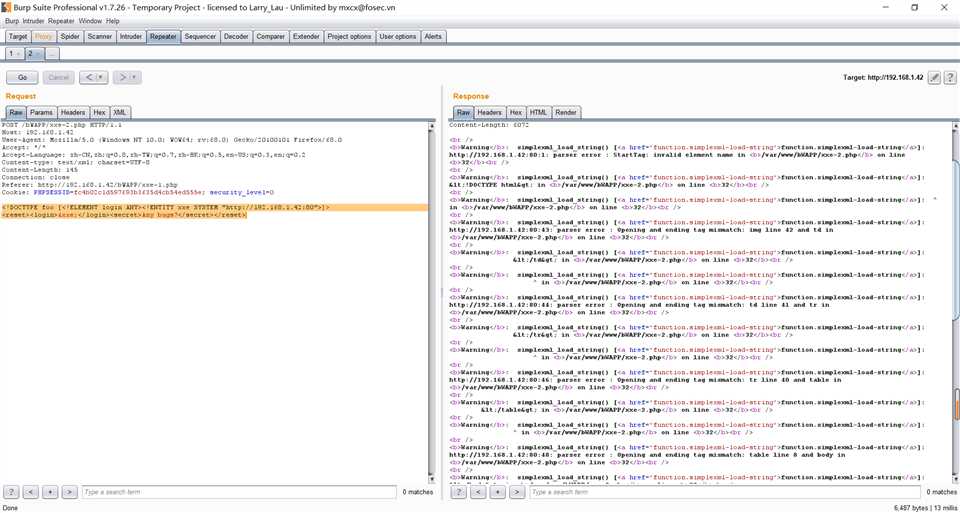Image resolution: width=960 pixels, height=513 pixels.
Task: Go forward to next request in history
Action: pos(122,78)
